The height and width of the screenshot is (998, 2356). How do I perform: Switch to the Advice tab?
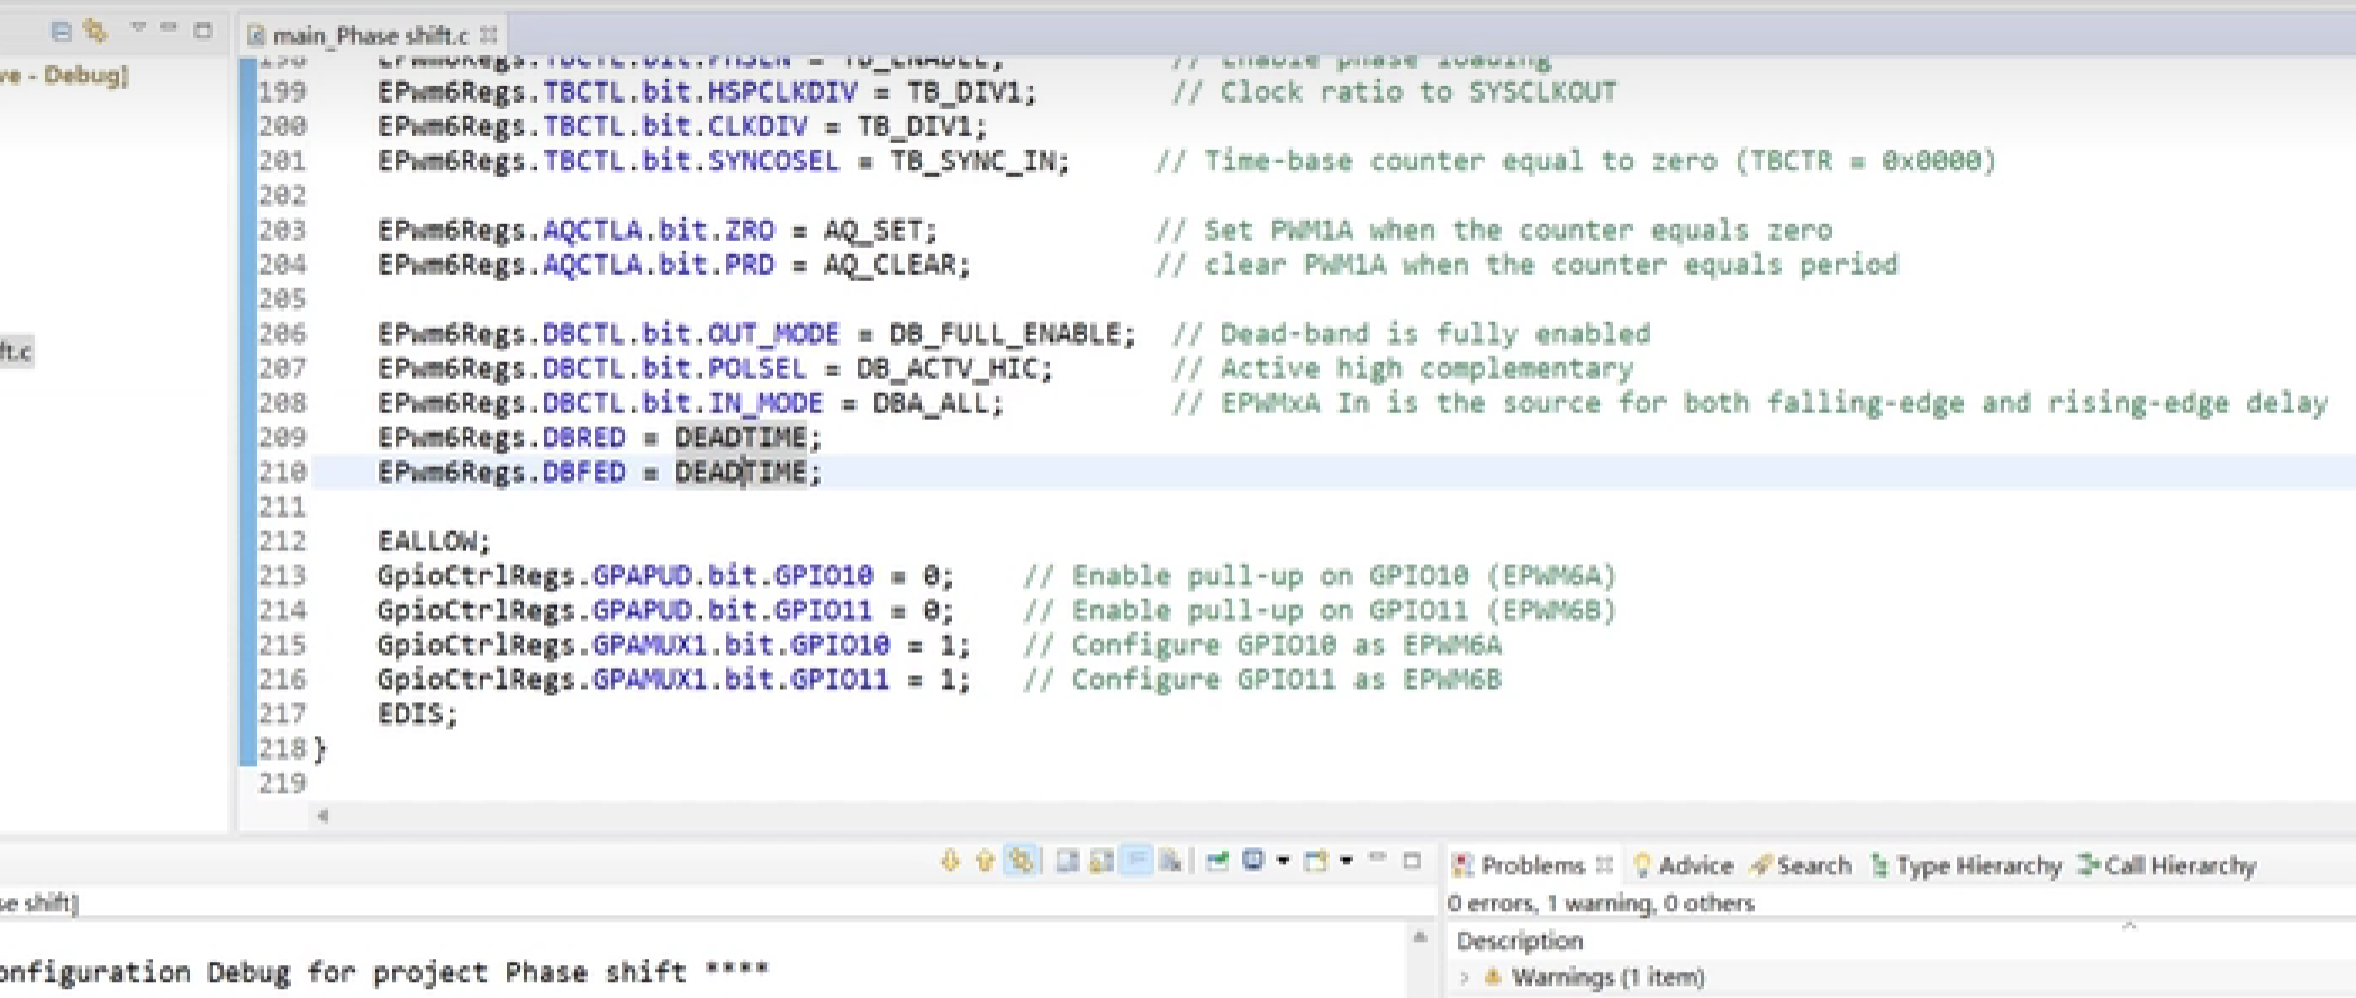click(x=1683, y=865)
